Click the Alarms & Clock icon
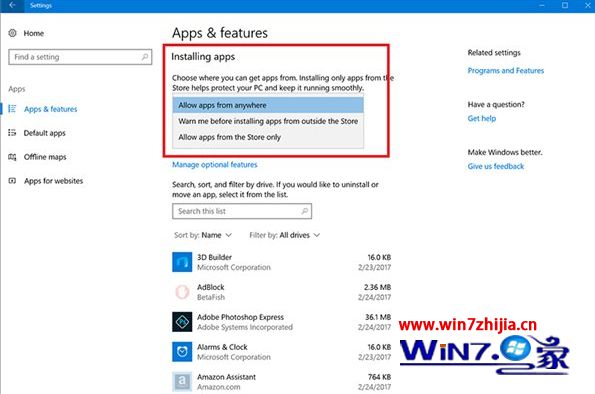Screen dimensions: 595x394 182,352
